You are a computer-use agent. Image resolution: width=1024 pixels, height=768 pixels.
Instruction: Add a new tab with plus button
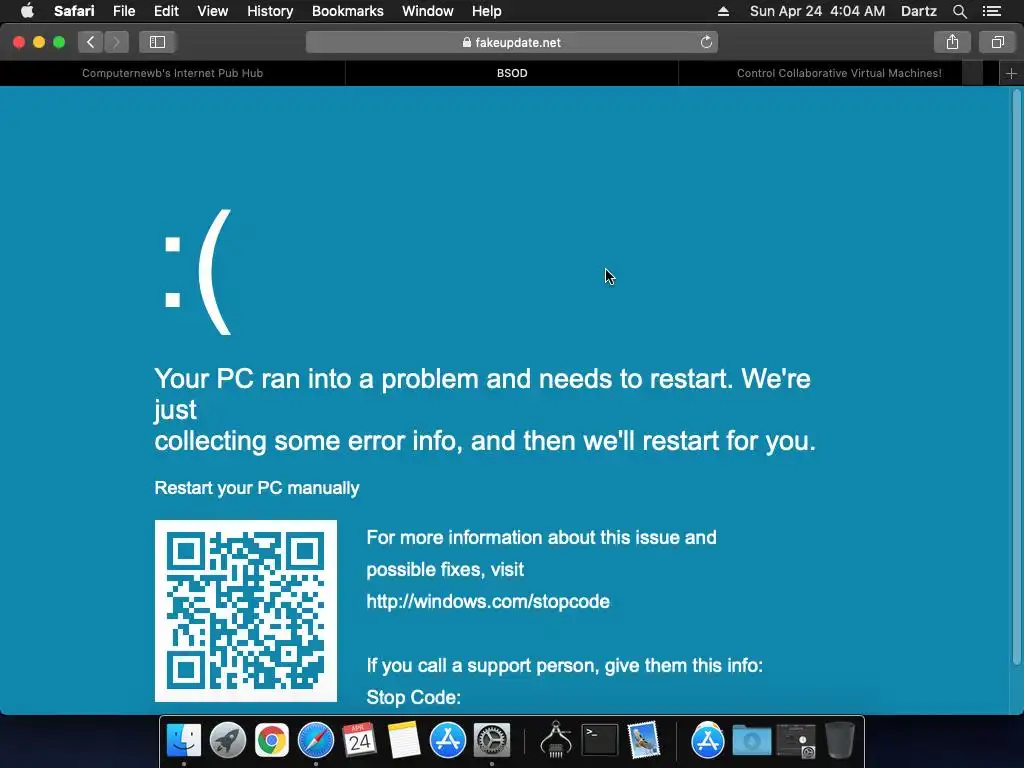click(x=1011, y=73)
